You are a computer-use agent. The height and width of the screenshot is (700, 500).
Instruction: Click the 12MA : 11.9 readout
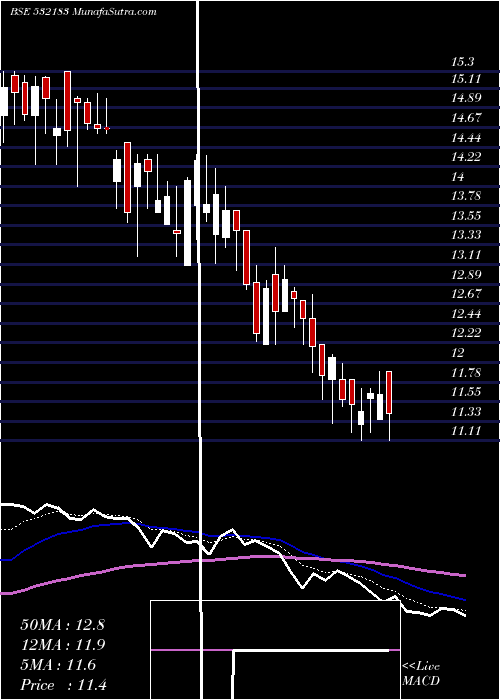pyautogui.click(x=62, y=645)
